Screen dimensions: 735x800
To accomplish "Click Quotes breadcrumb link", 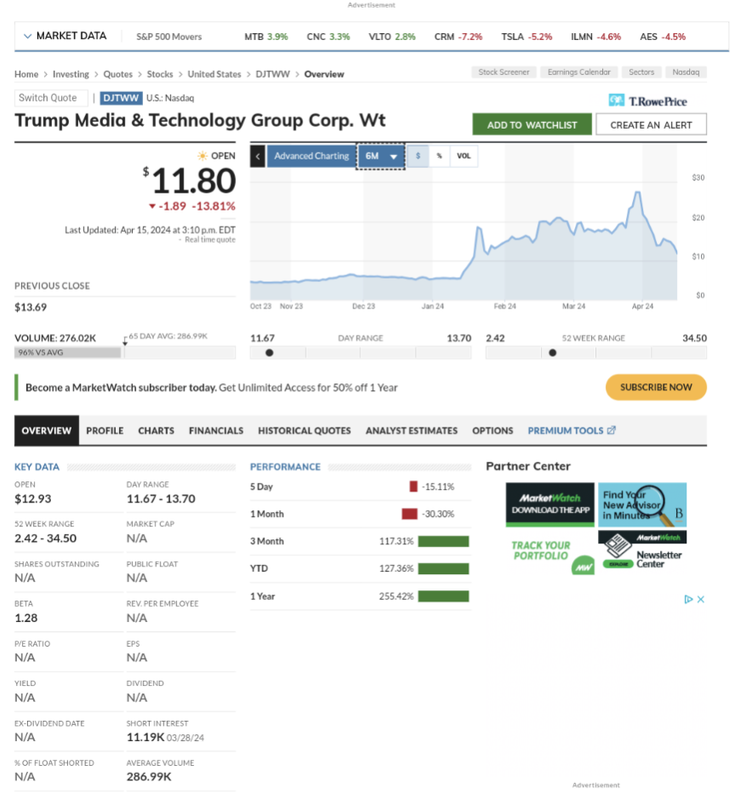I will (118, 74).
